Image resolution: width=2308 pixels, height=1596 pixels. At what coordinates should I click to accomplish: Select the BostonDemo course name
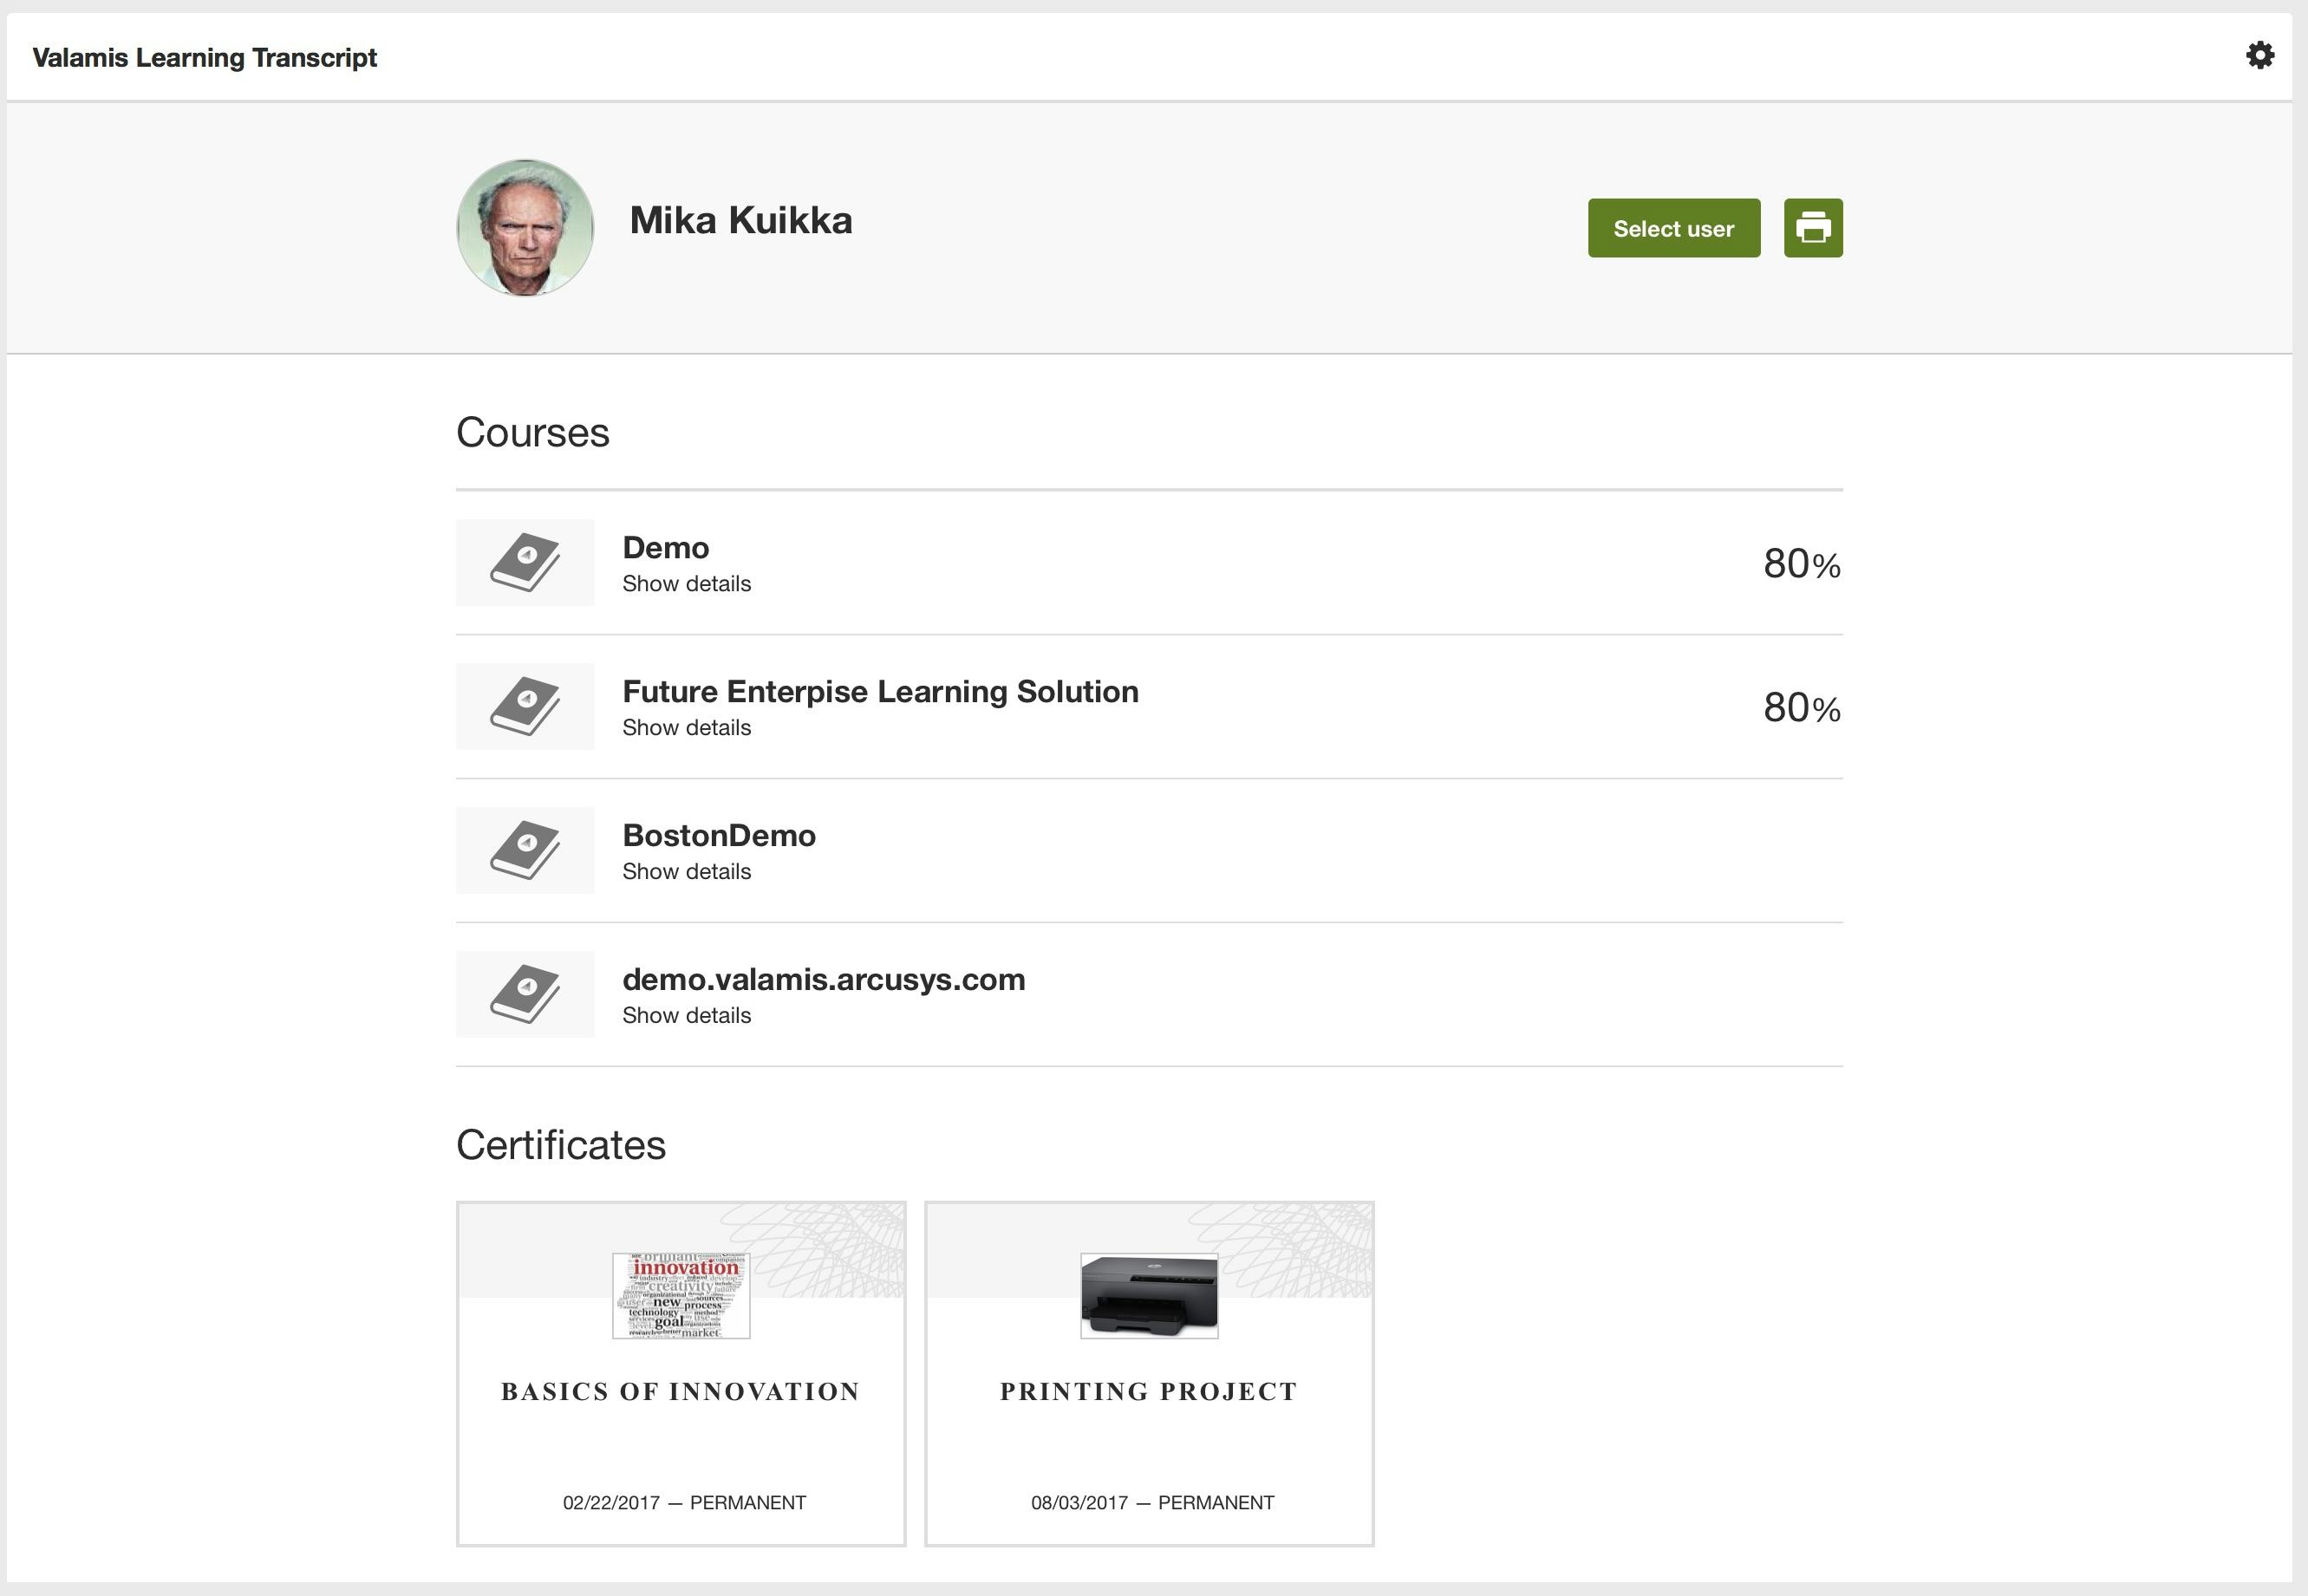coord(718,835)
